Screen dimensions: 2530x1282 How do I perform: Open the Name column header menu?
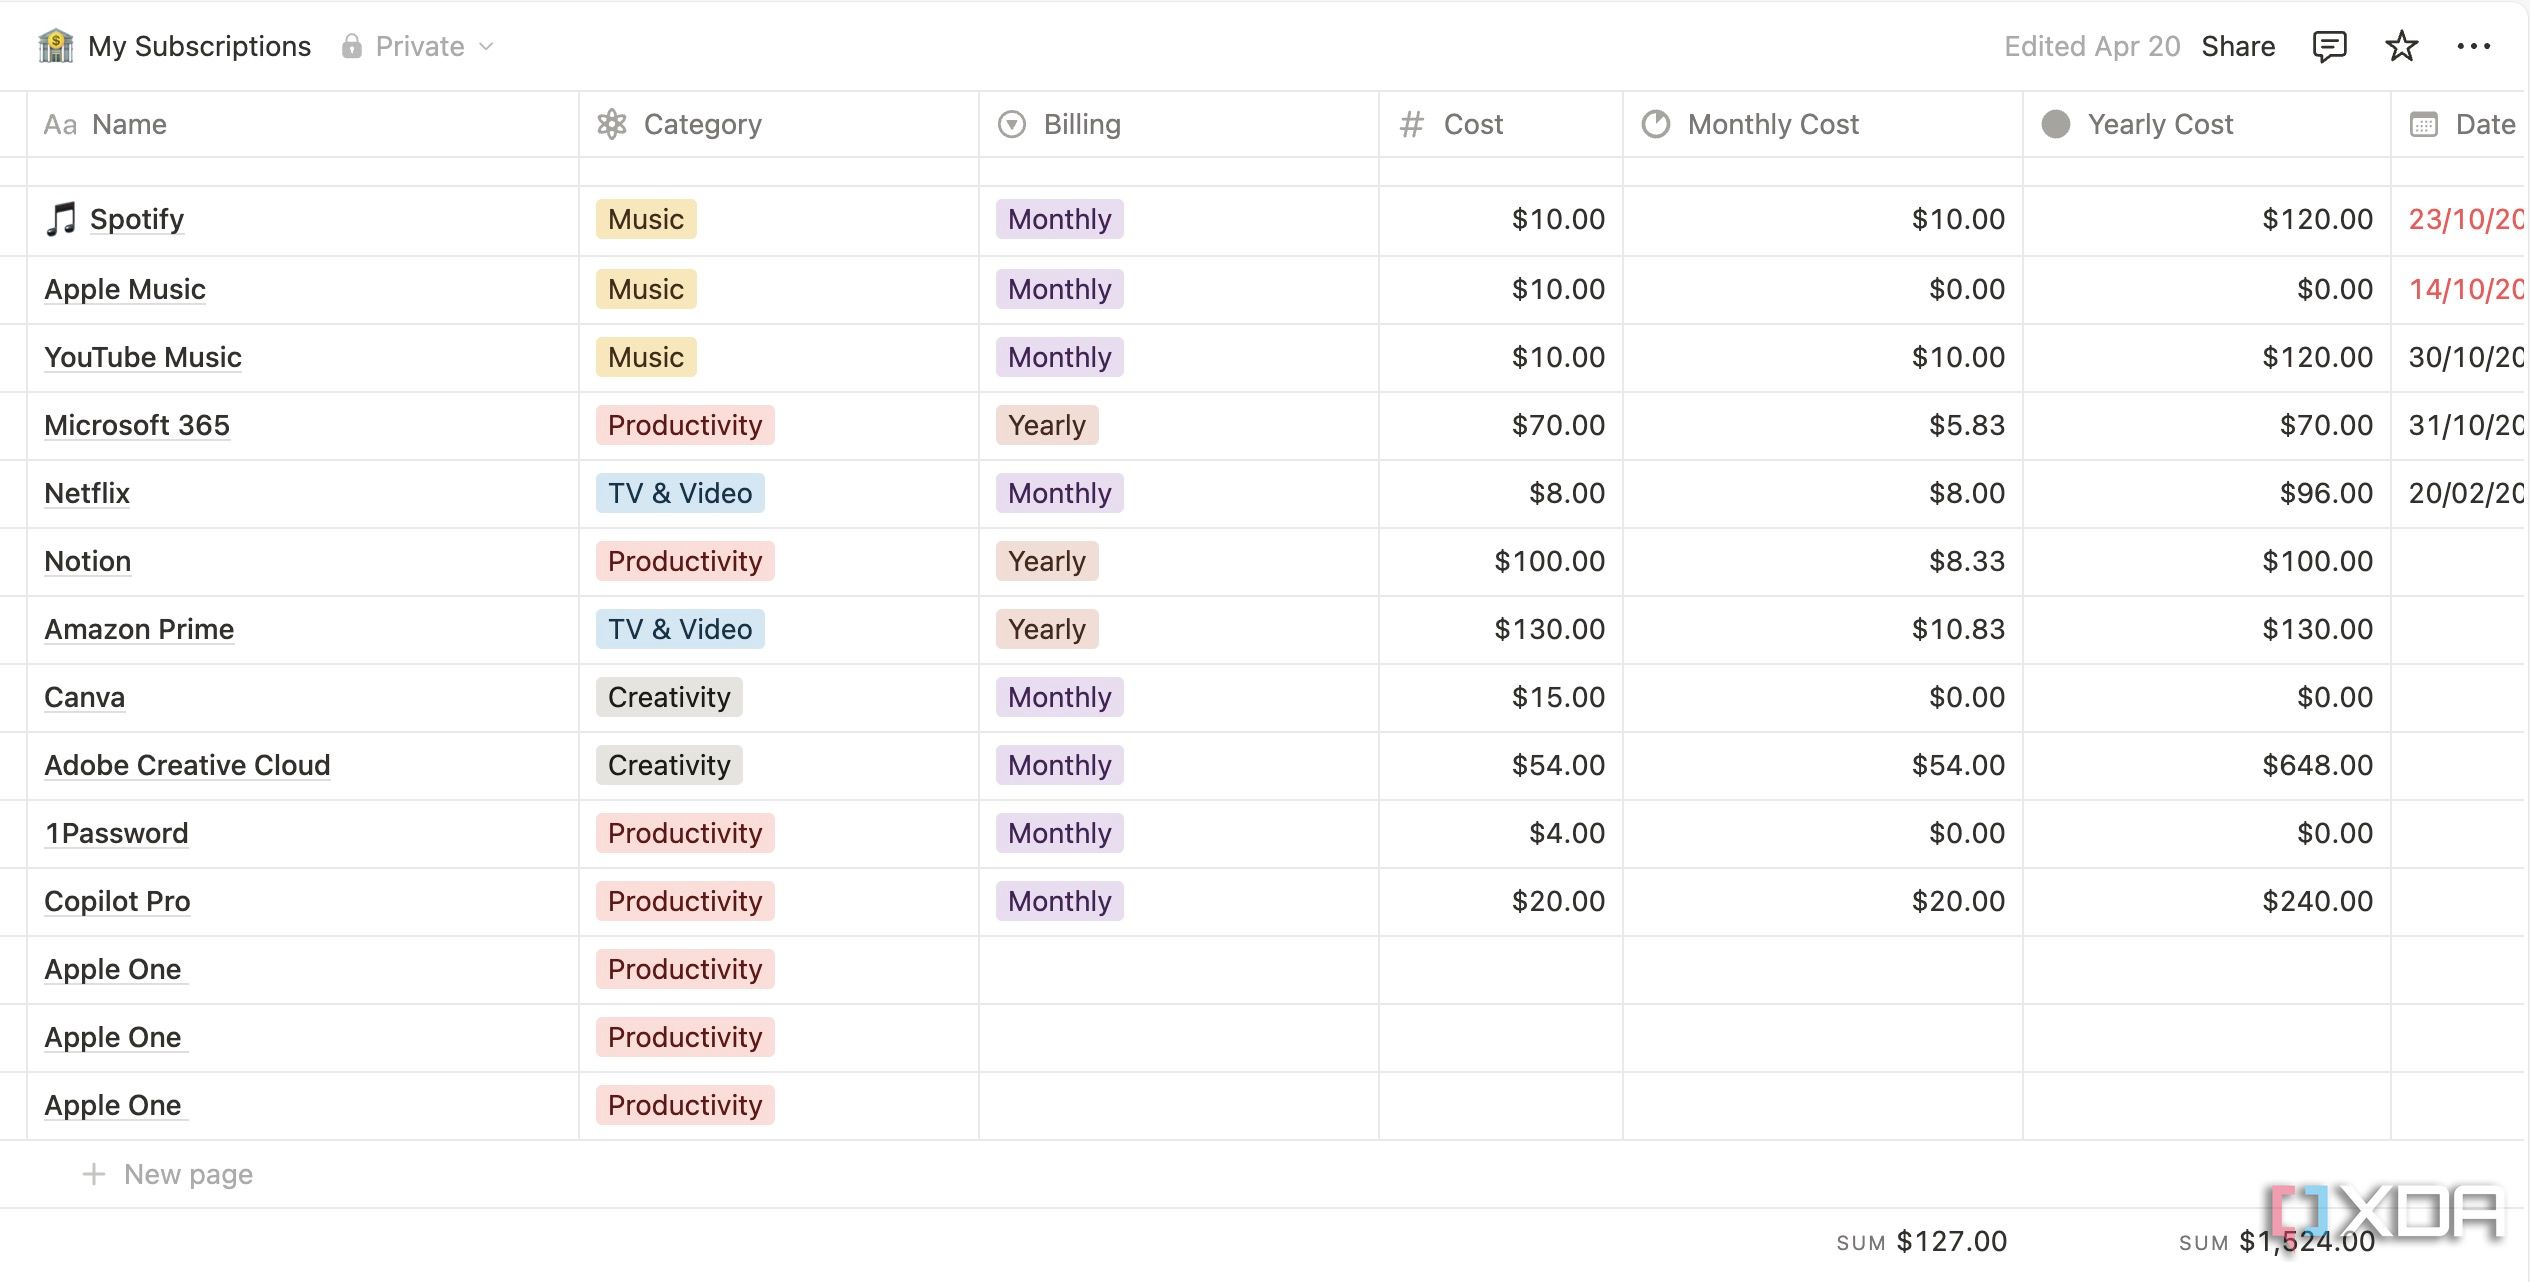303,124
